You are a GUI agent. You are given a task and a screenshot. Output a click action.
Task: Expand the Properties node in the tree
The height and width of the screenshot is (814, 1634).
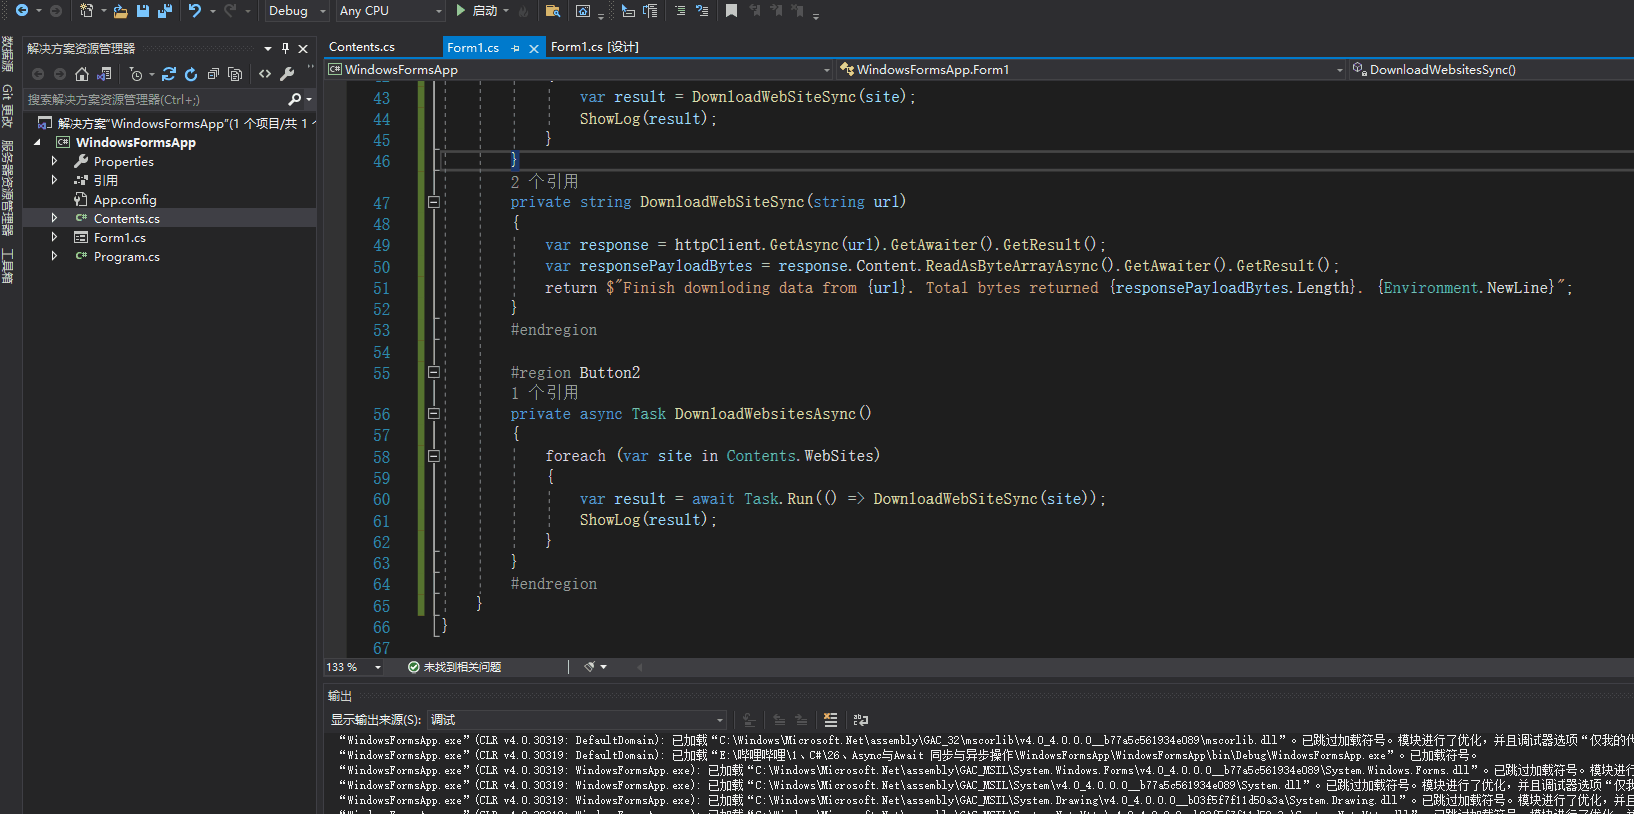pos(54,161)
